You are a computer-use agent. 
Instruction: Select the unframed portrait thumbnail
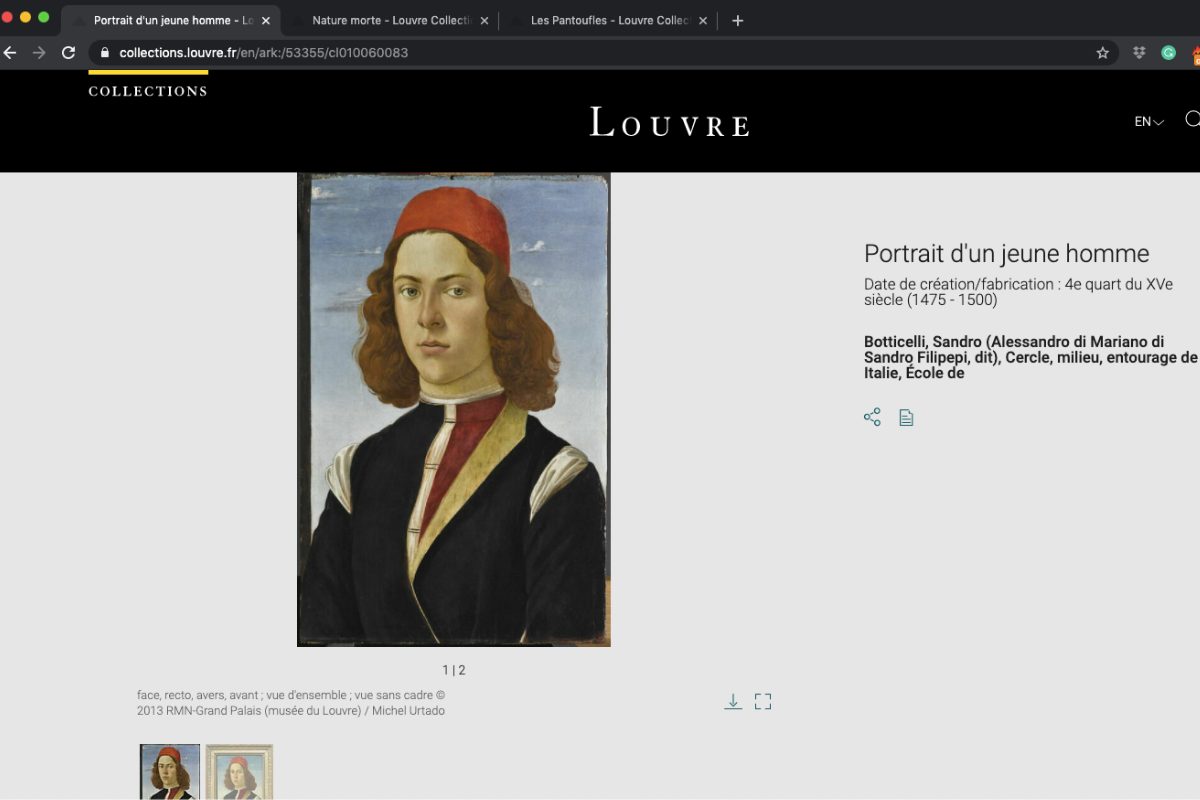[170, 772]
